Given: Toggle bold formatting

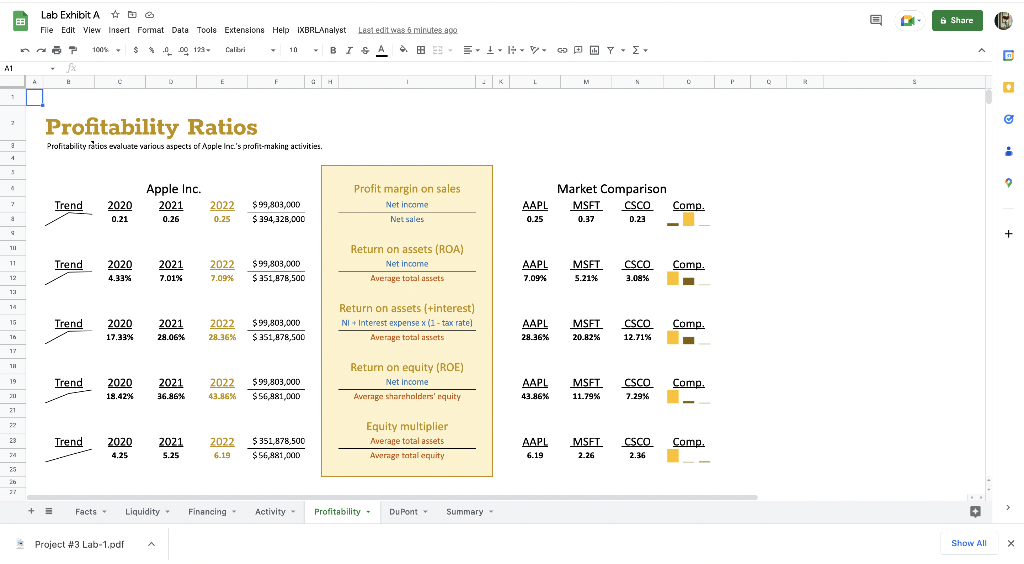Looking at the screenshot, I should coord(333,50).
